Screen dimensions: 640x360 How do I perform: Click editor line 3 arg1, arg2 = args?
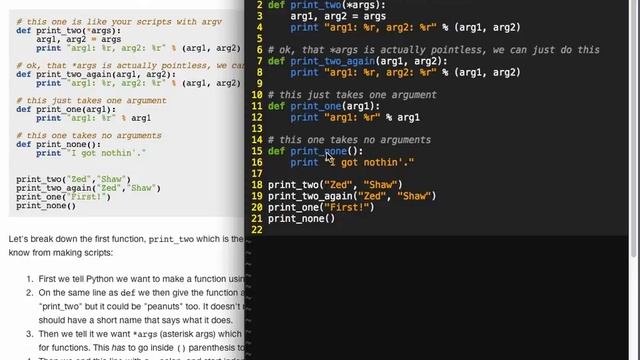338,16
